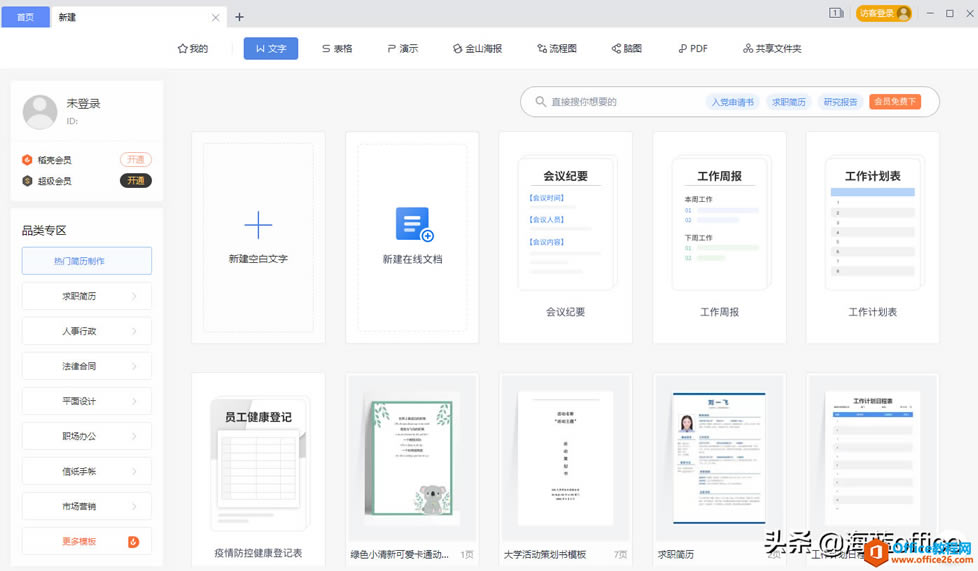The height and width of the screenshot is (571, 978).
Task: Switch to the 表格 tab
Action: [337, 48]
